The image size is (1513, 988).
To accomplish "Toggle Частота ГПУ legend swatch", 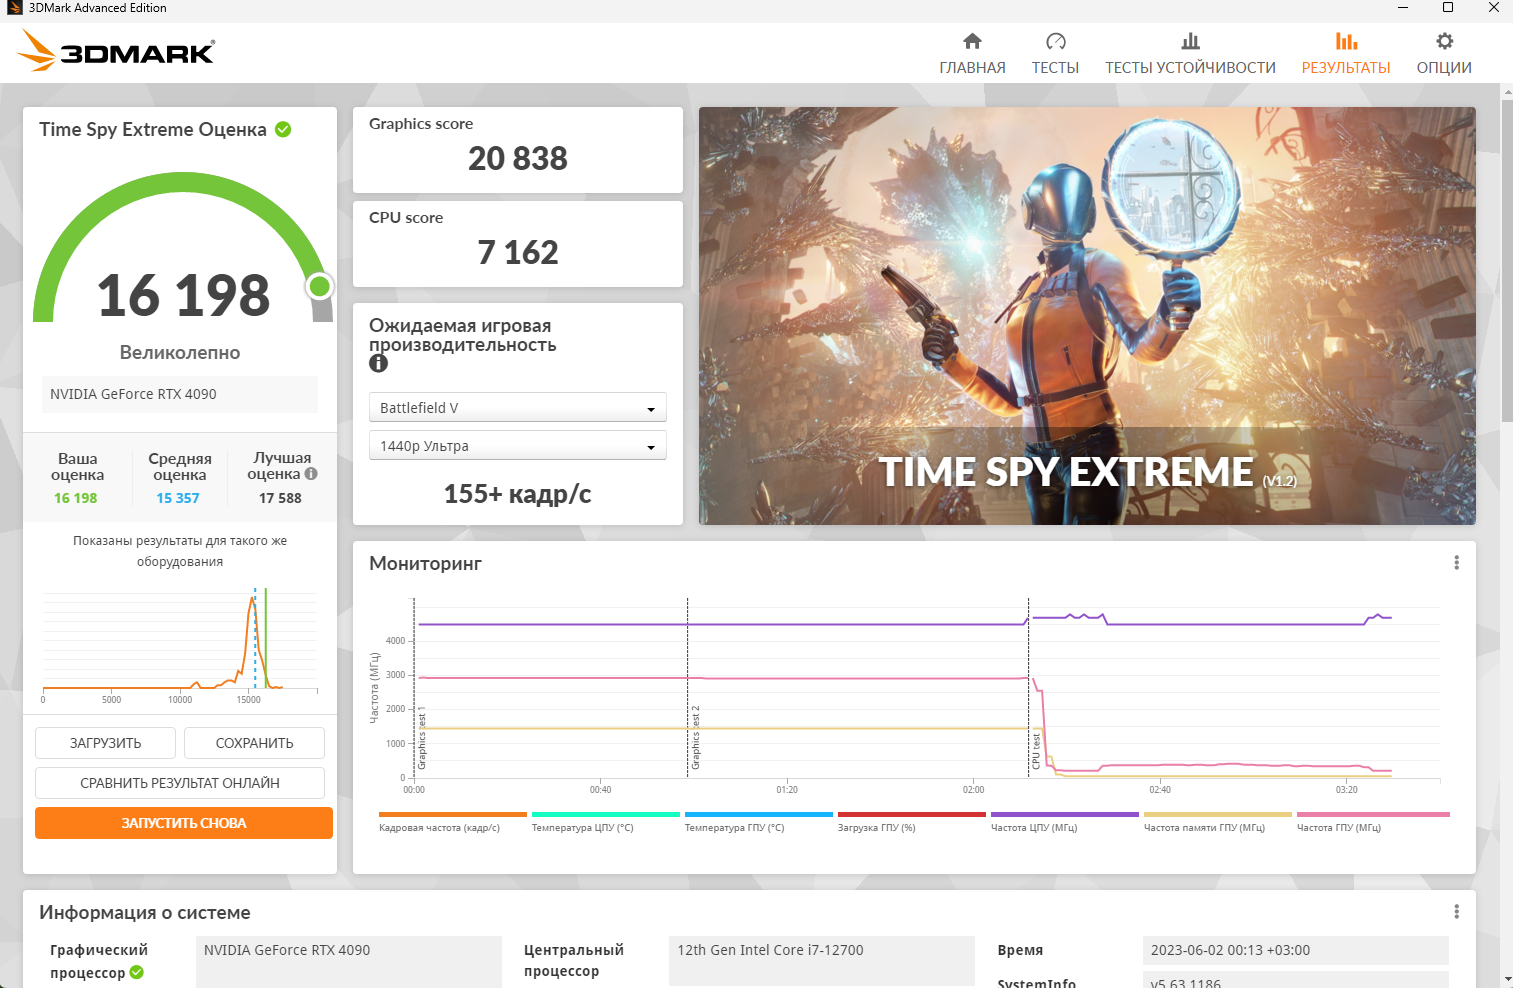I will pyautogui.click(x=1373, y=814).
